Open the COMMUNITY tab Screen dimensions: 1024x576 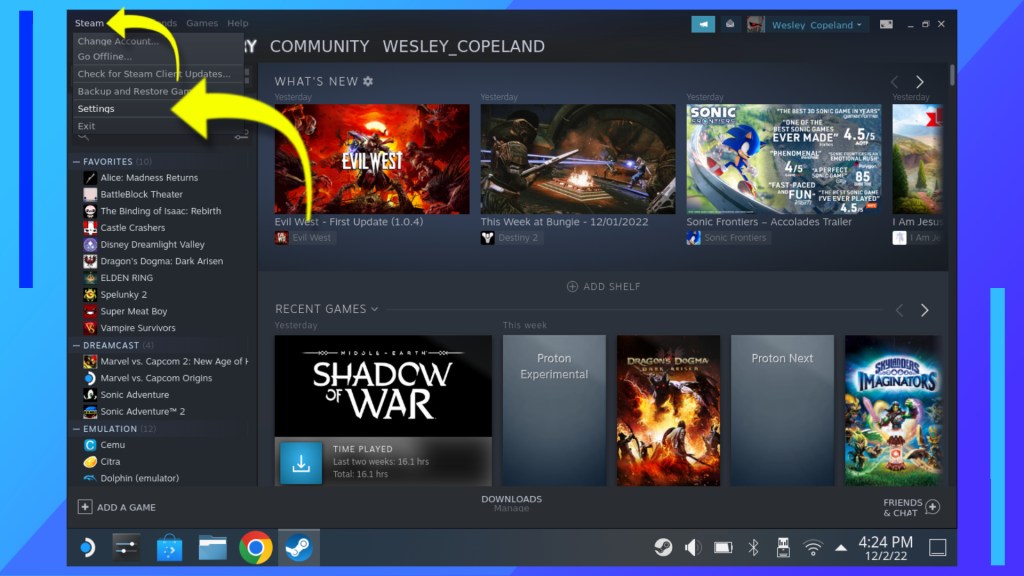point(319,46)
